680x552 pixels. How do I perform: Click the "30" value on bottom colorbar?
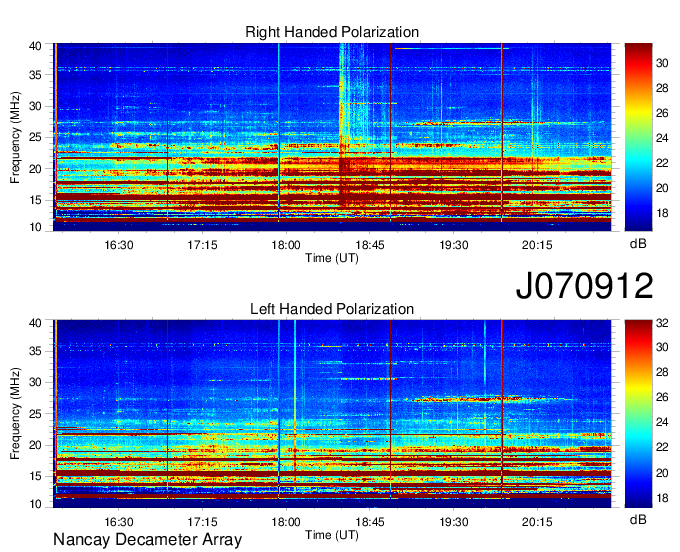[x=662, y=347]
